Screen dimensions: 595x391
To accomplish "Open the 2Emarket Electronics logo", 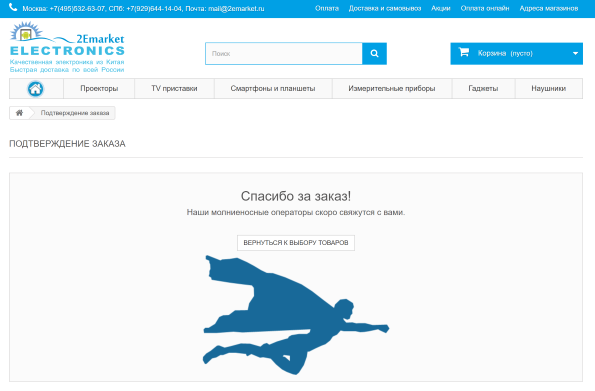I will click(67, 47).
